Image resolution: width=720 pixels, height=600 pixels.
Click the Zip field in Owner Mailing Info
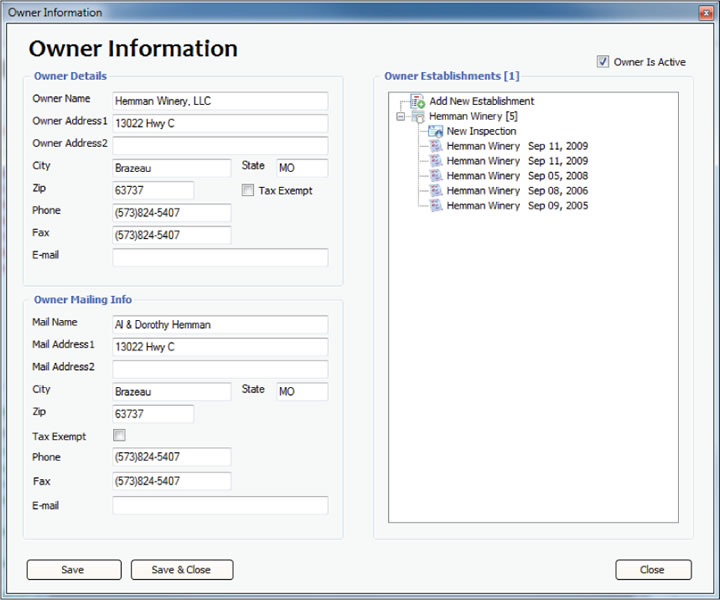(153, 414)
